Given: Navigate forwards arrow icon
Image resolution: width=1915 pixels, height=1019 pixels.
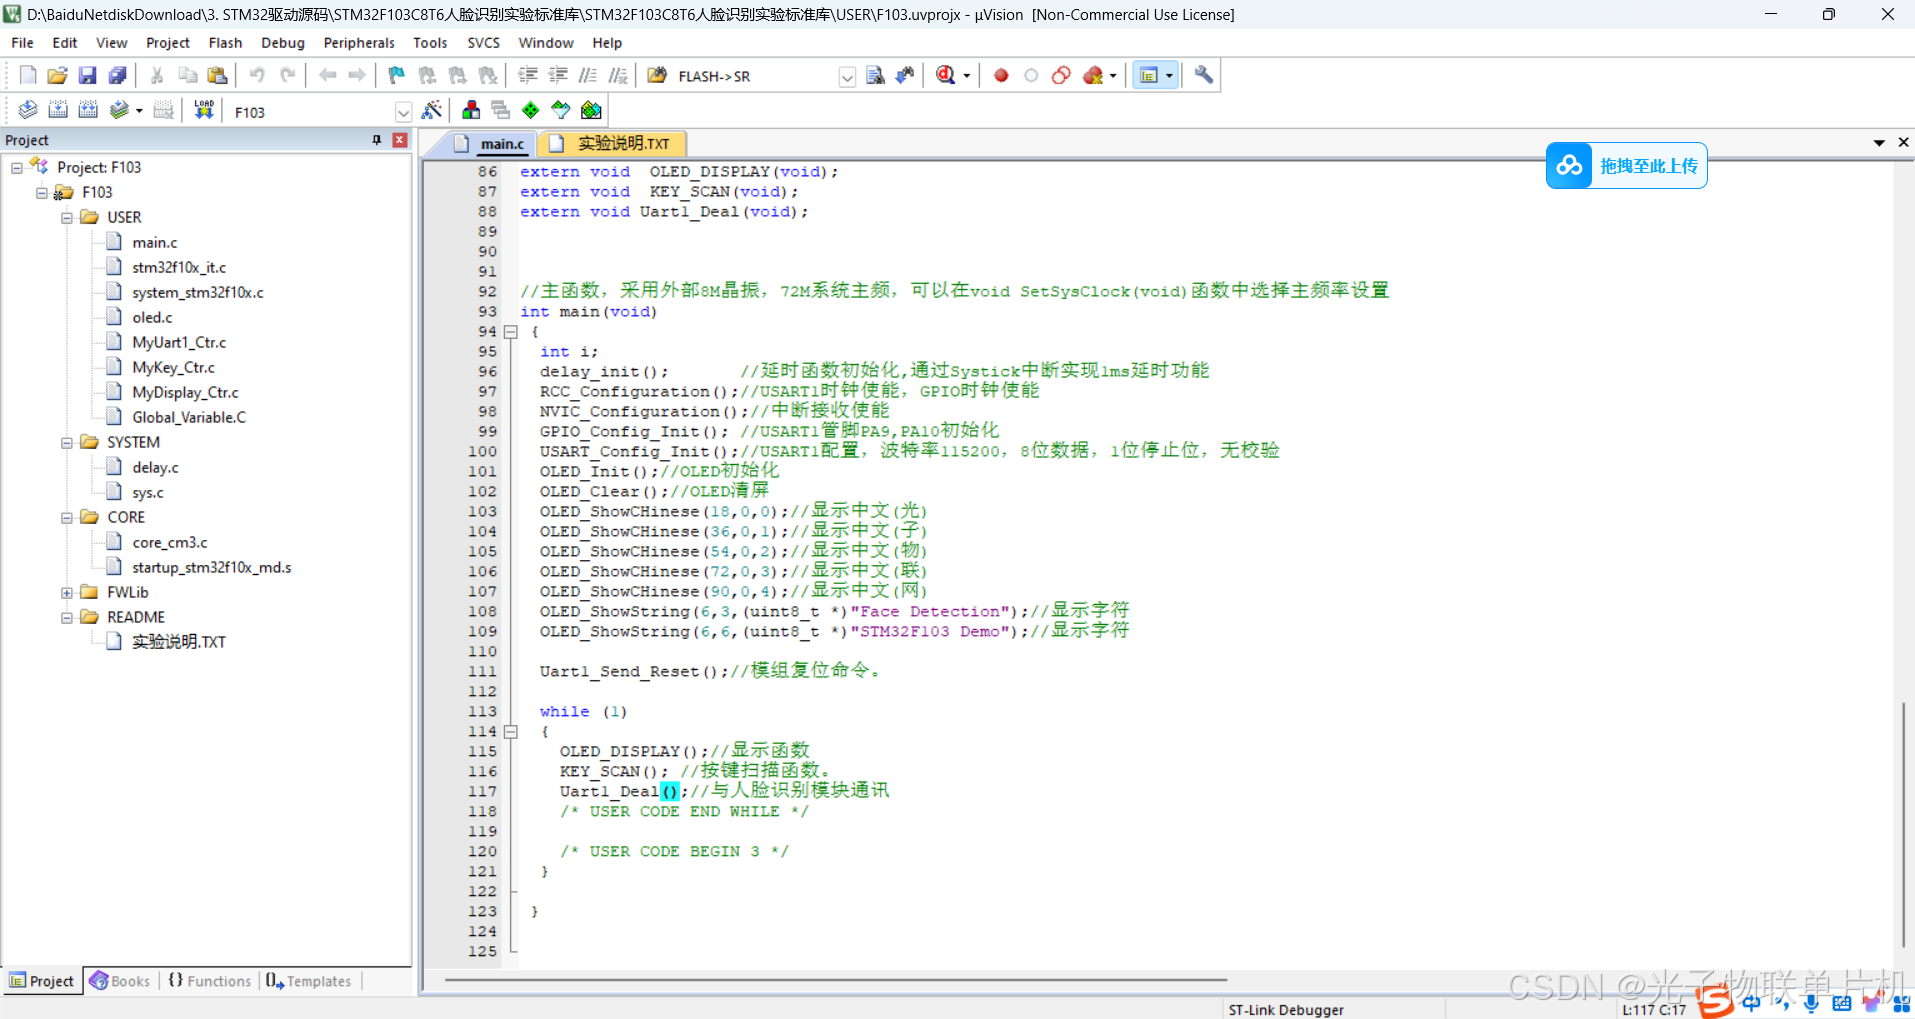Looking at the screenshot, I should (x=357, y=76).
